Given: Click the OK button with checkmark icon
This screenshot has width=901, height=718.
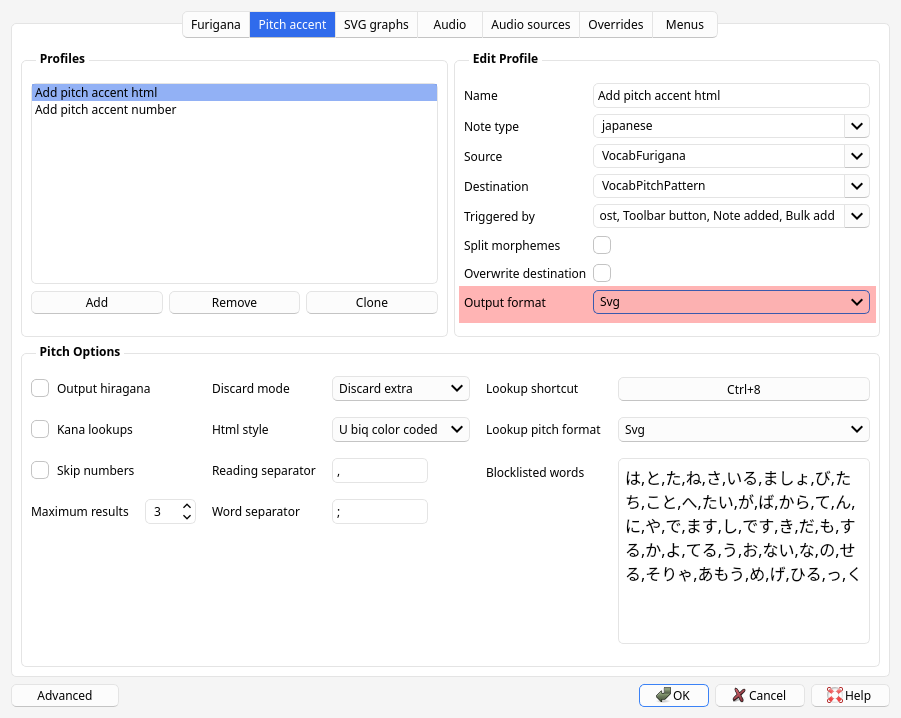Looking at the screenshot, I should [673, 695].
